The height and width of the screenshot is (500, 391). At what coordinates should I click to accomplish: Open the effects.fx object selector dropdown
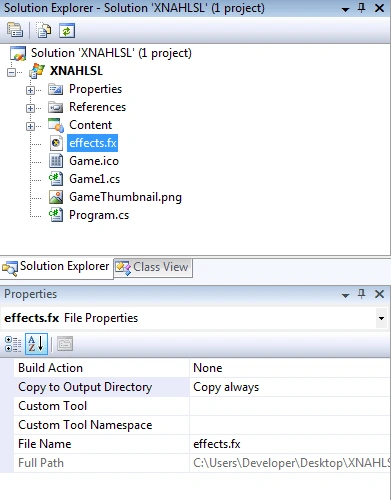coord(381,318)
